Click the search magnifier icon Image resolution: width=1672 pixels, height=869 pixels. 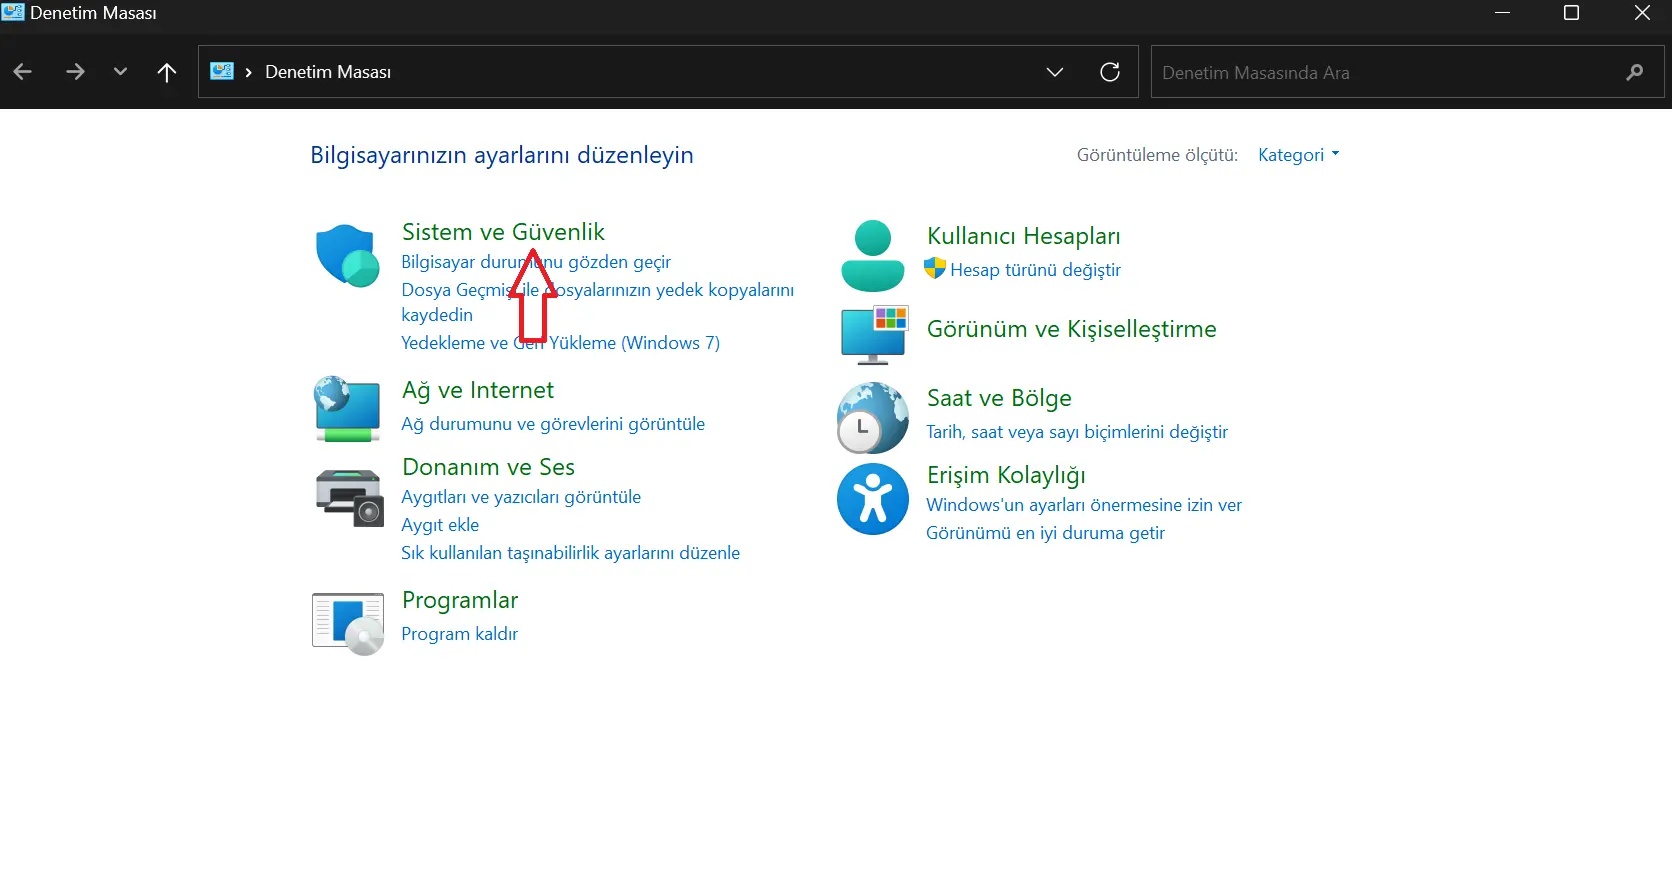coord(1635,72)
